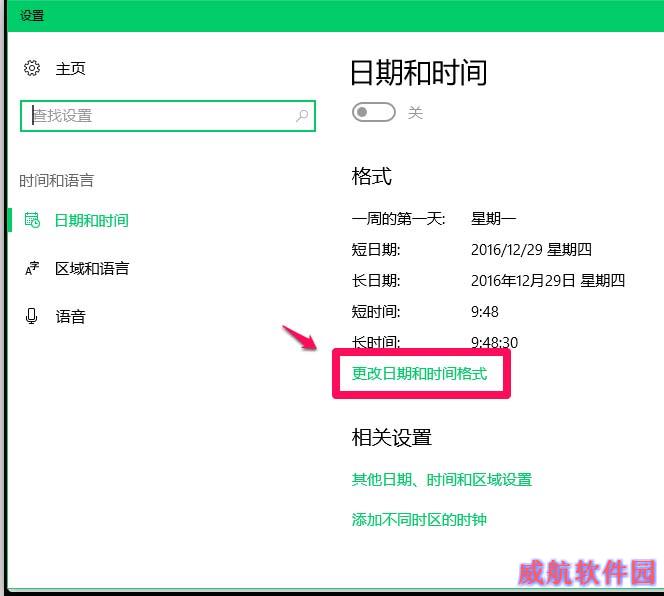Toggle the switch labeled 关

click(x=374, y=112)
